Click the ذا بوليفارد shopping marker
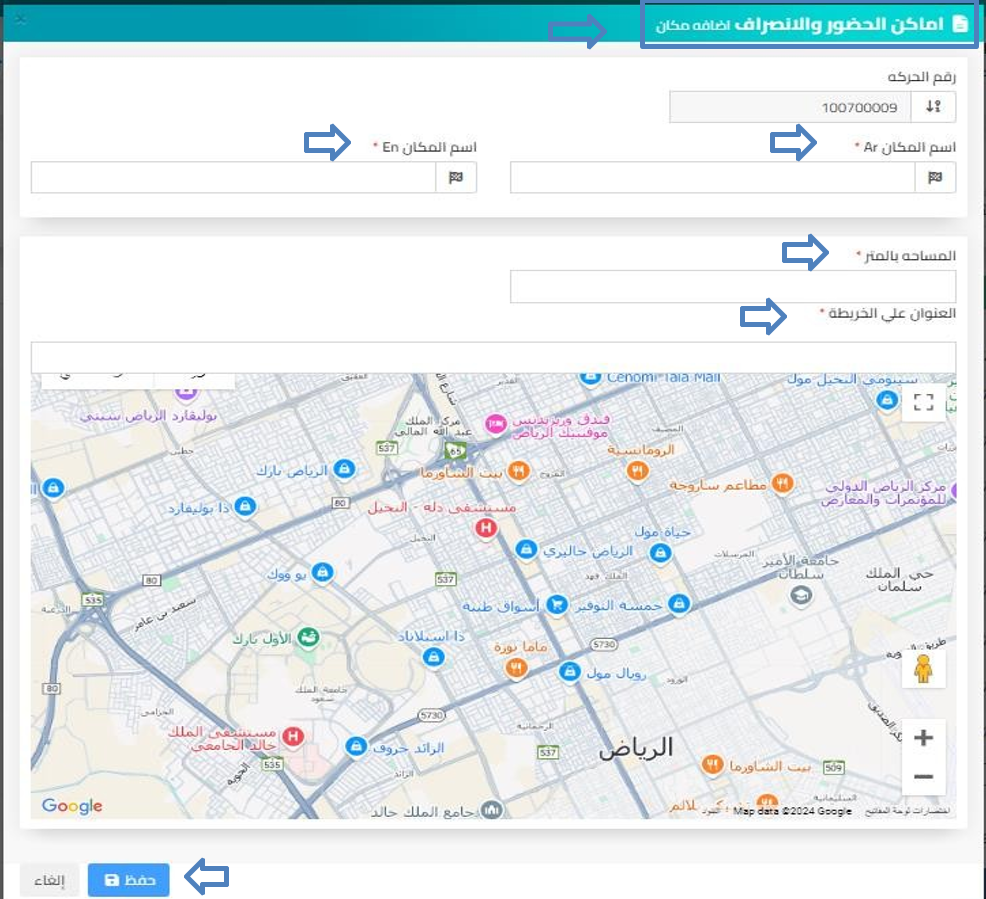The width and height of the screenshot is (986, 899). pyautogui.click(x=245, y=507)
